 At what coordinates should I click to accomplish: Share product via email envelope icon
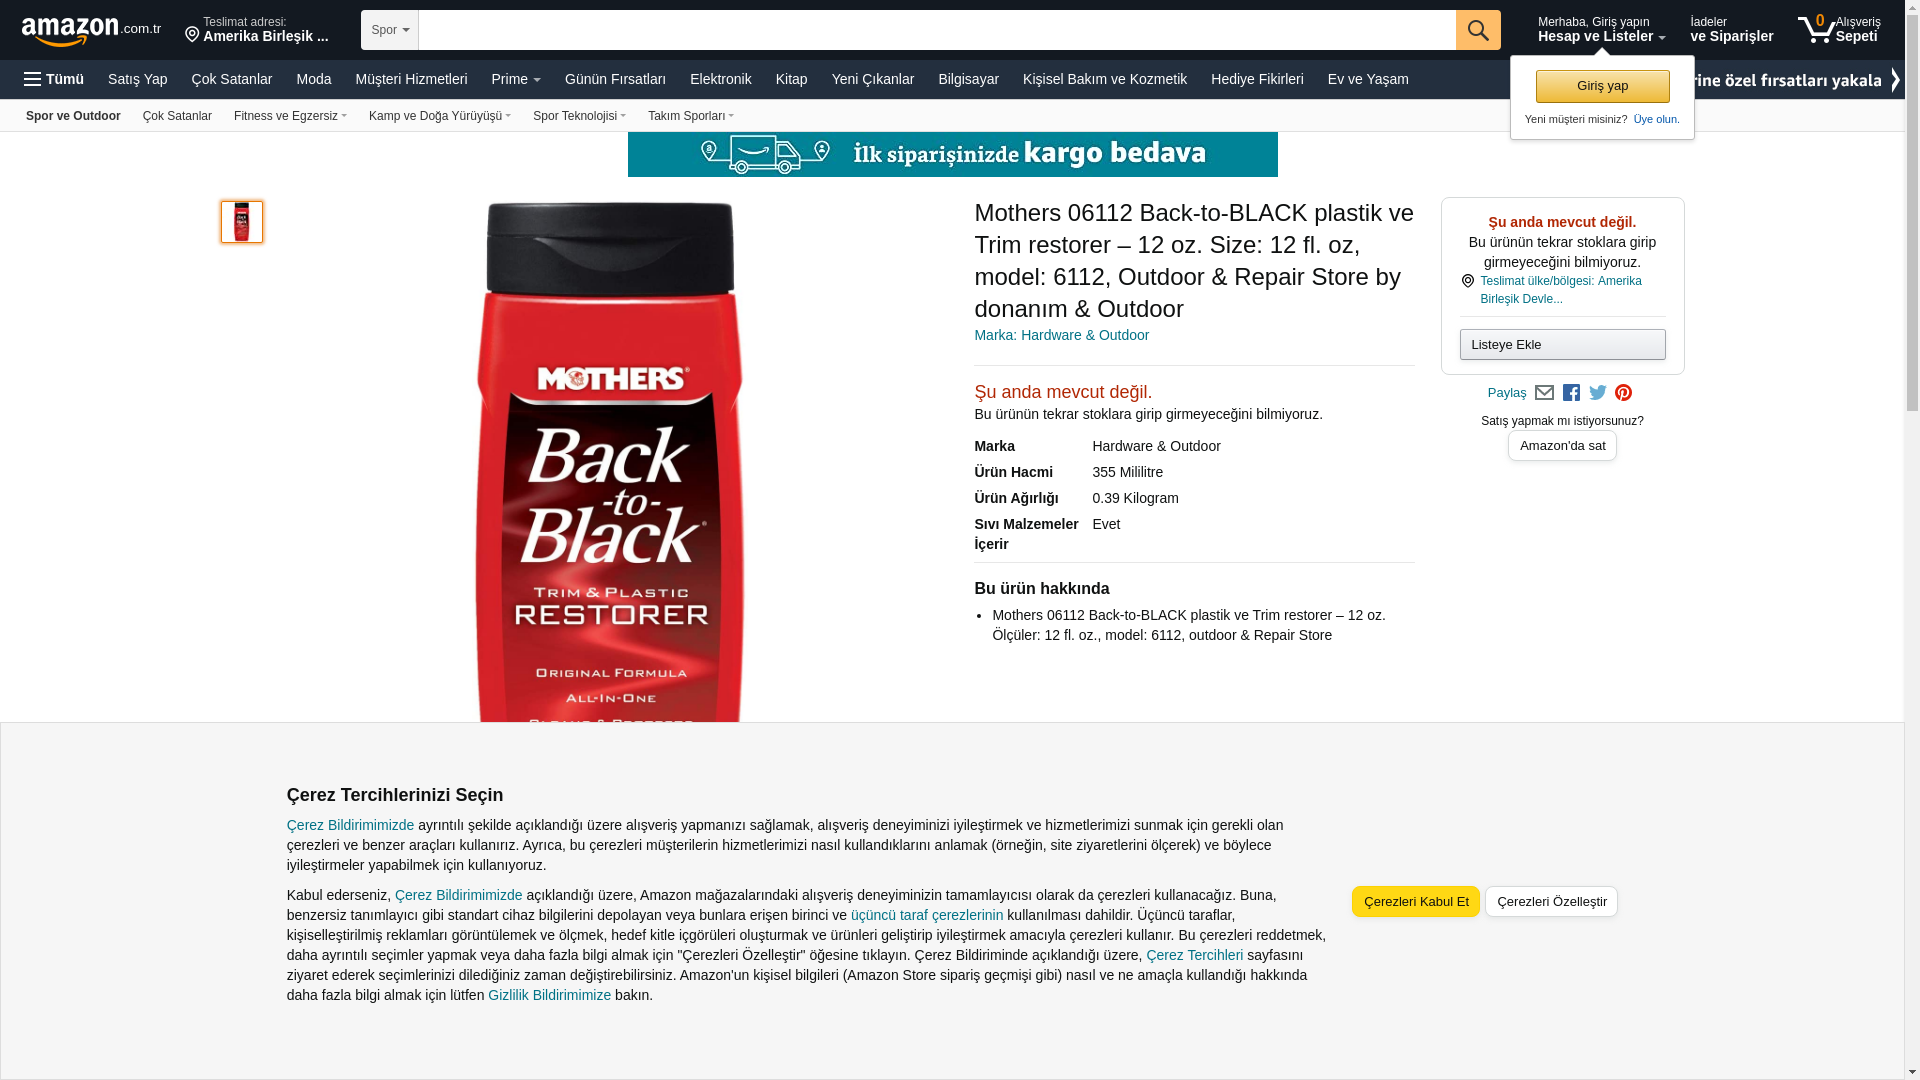1544,393
